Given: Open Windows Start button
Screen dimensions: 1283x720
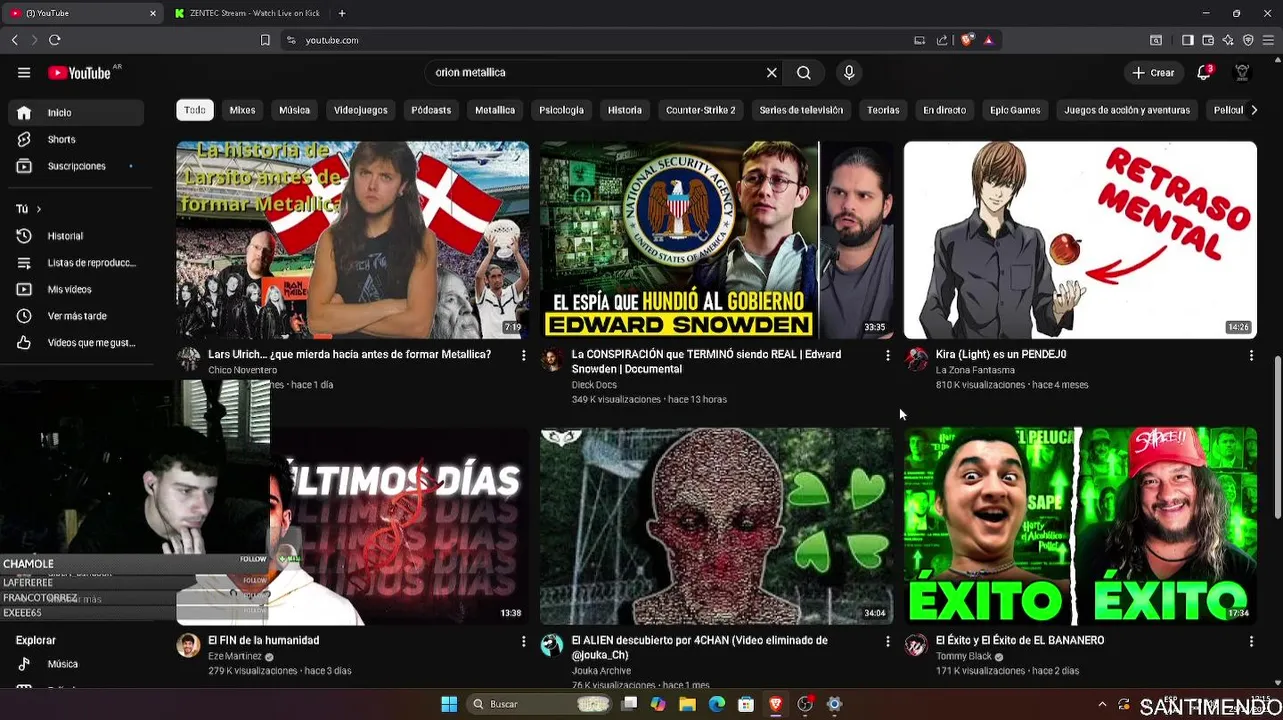Looking at the screenshot, I should [x=449, y=704].
